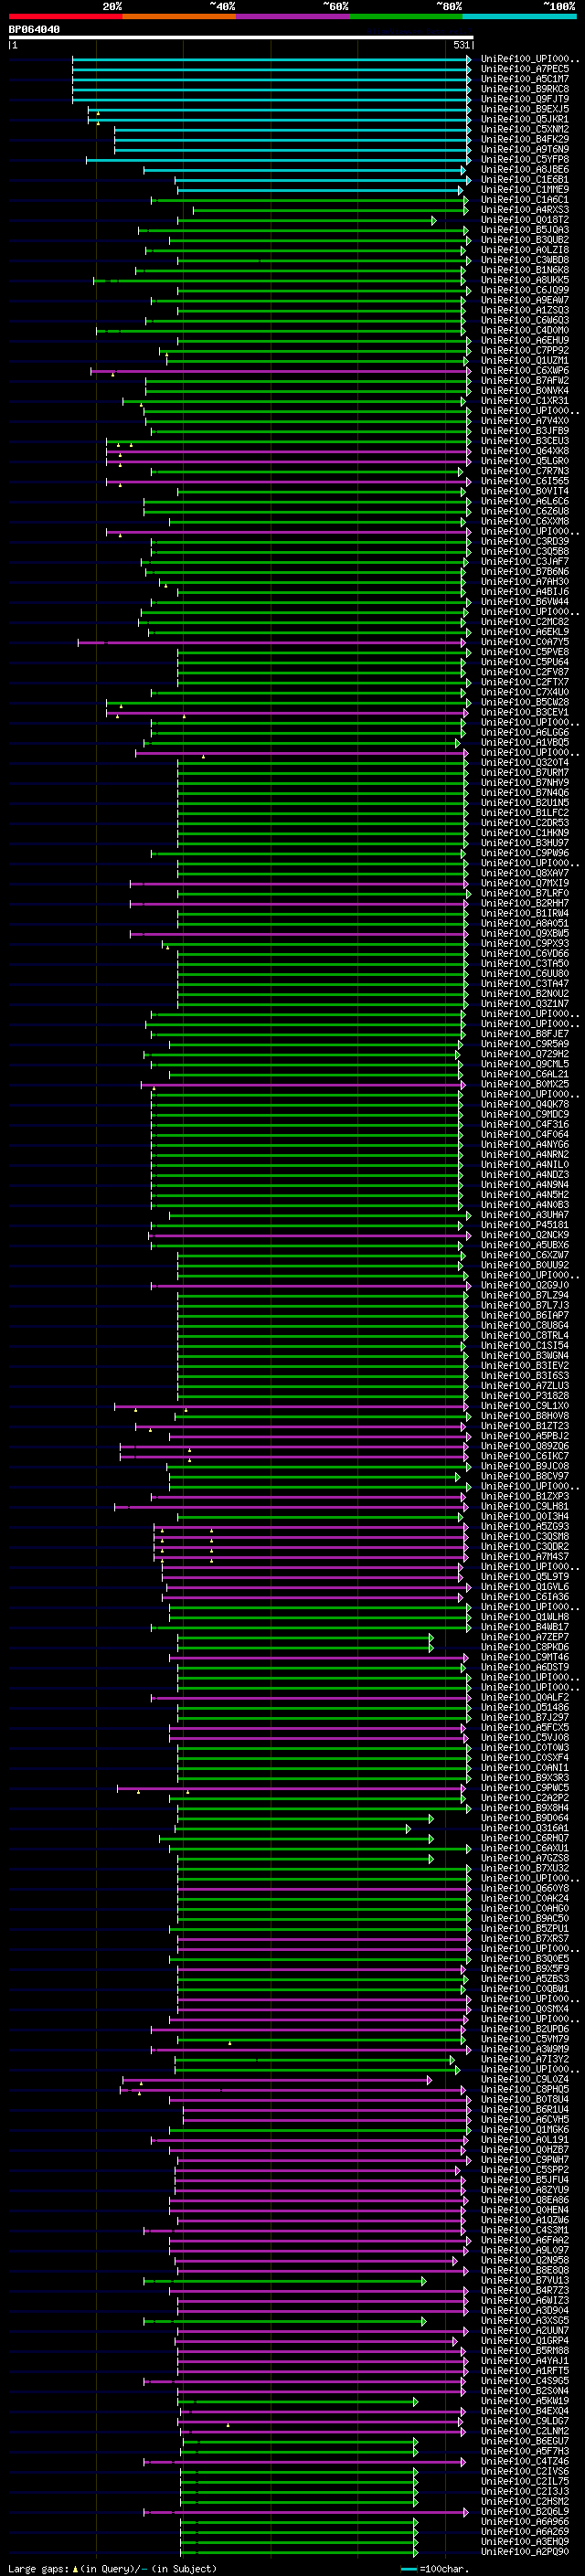Click label UniRef100_A9EAW7
The height and width of the screenshot is (2576, 585).
525,300
